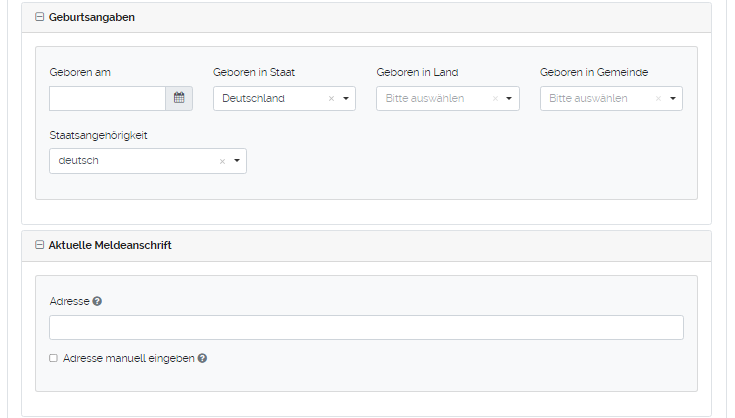This screenshot has width=735, height=418.
Task: Click the Aktuelle Meldeanschrift panel heading
Action: coord(110,246)
